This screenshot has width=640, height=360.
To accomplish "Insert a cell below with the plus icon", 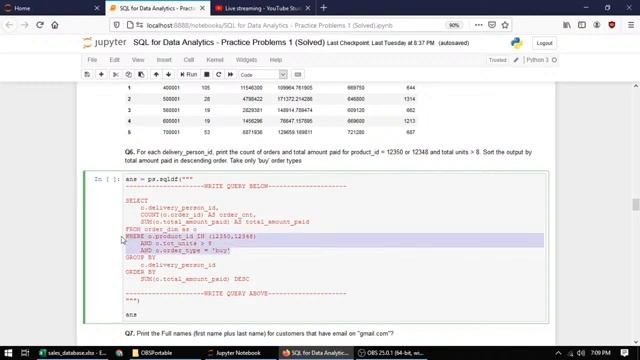I will (x=101, y=75).
